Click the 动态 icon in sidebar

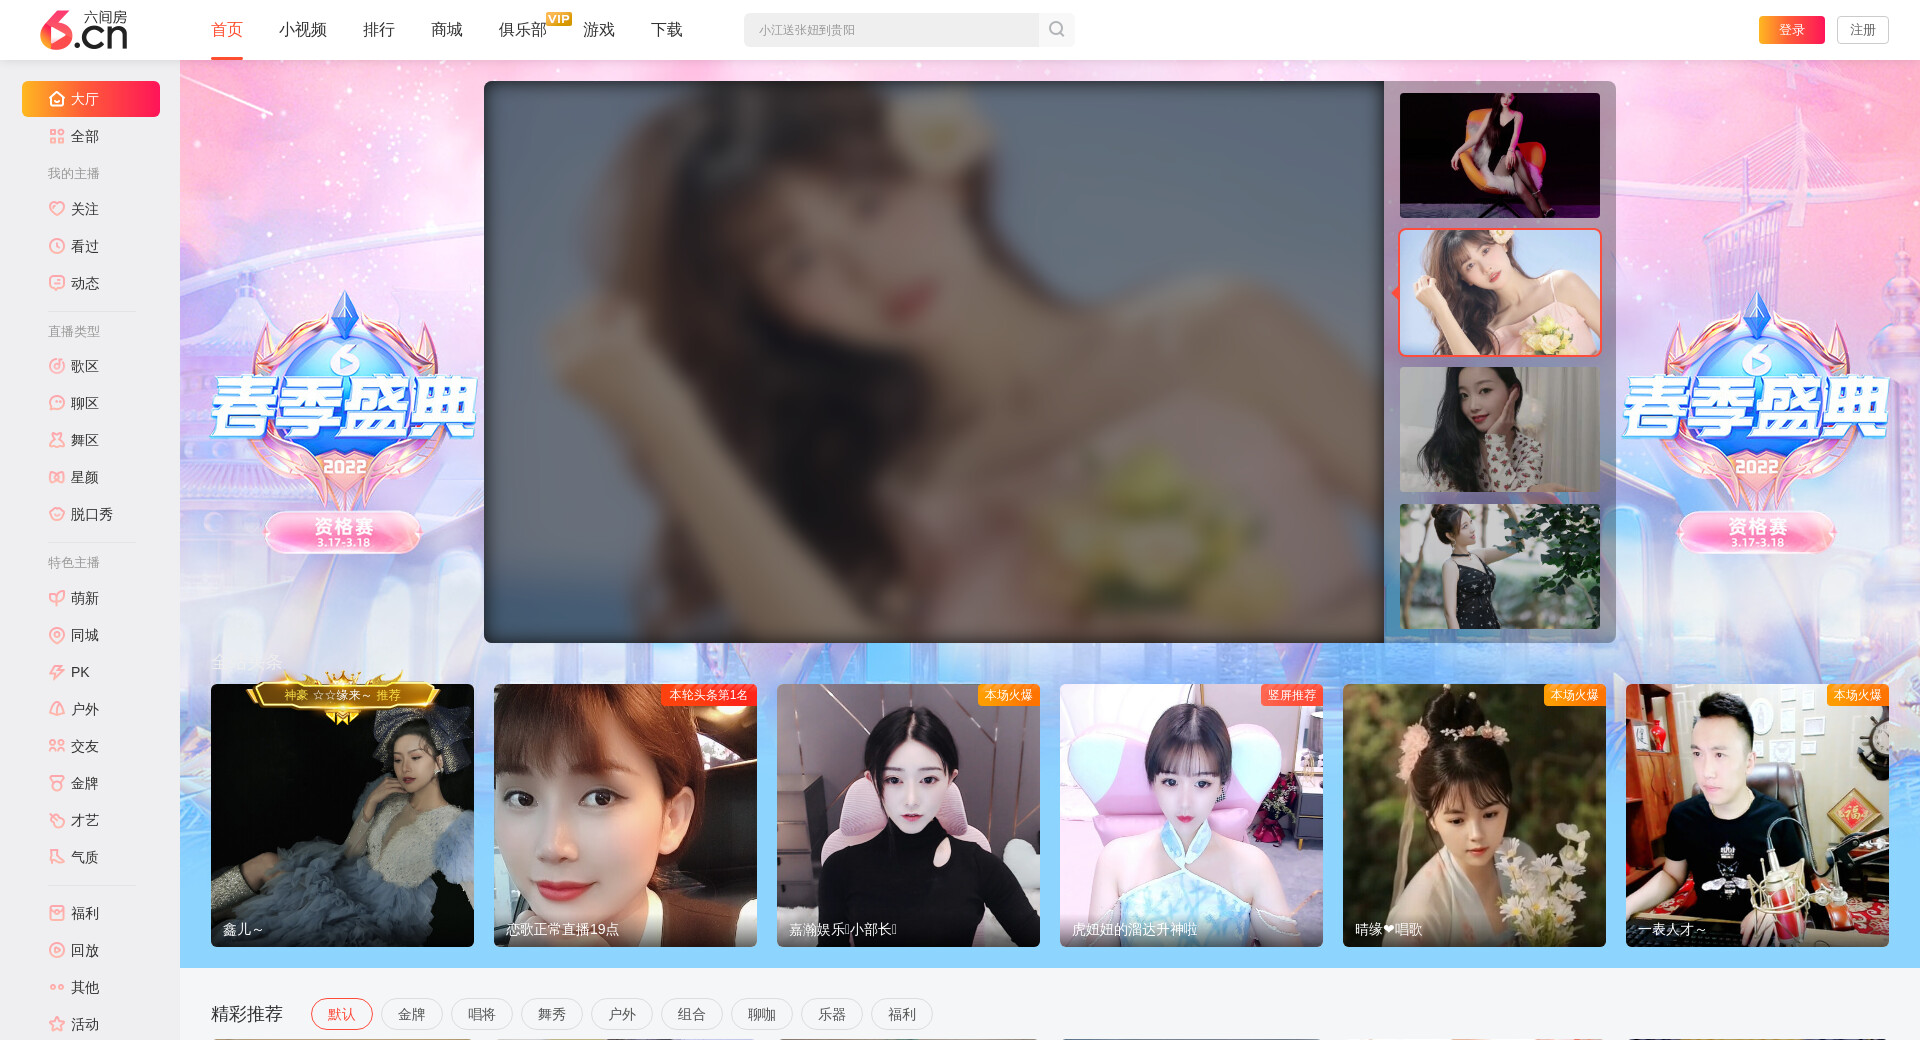pos(57,283)
